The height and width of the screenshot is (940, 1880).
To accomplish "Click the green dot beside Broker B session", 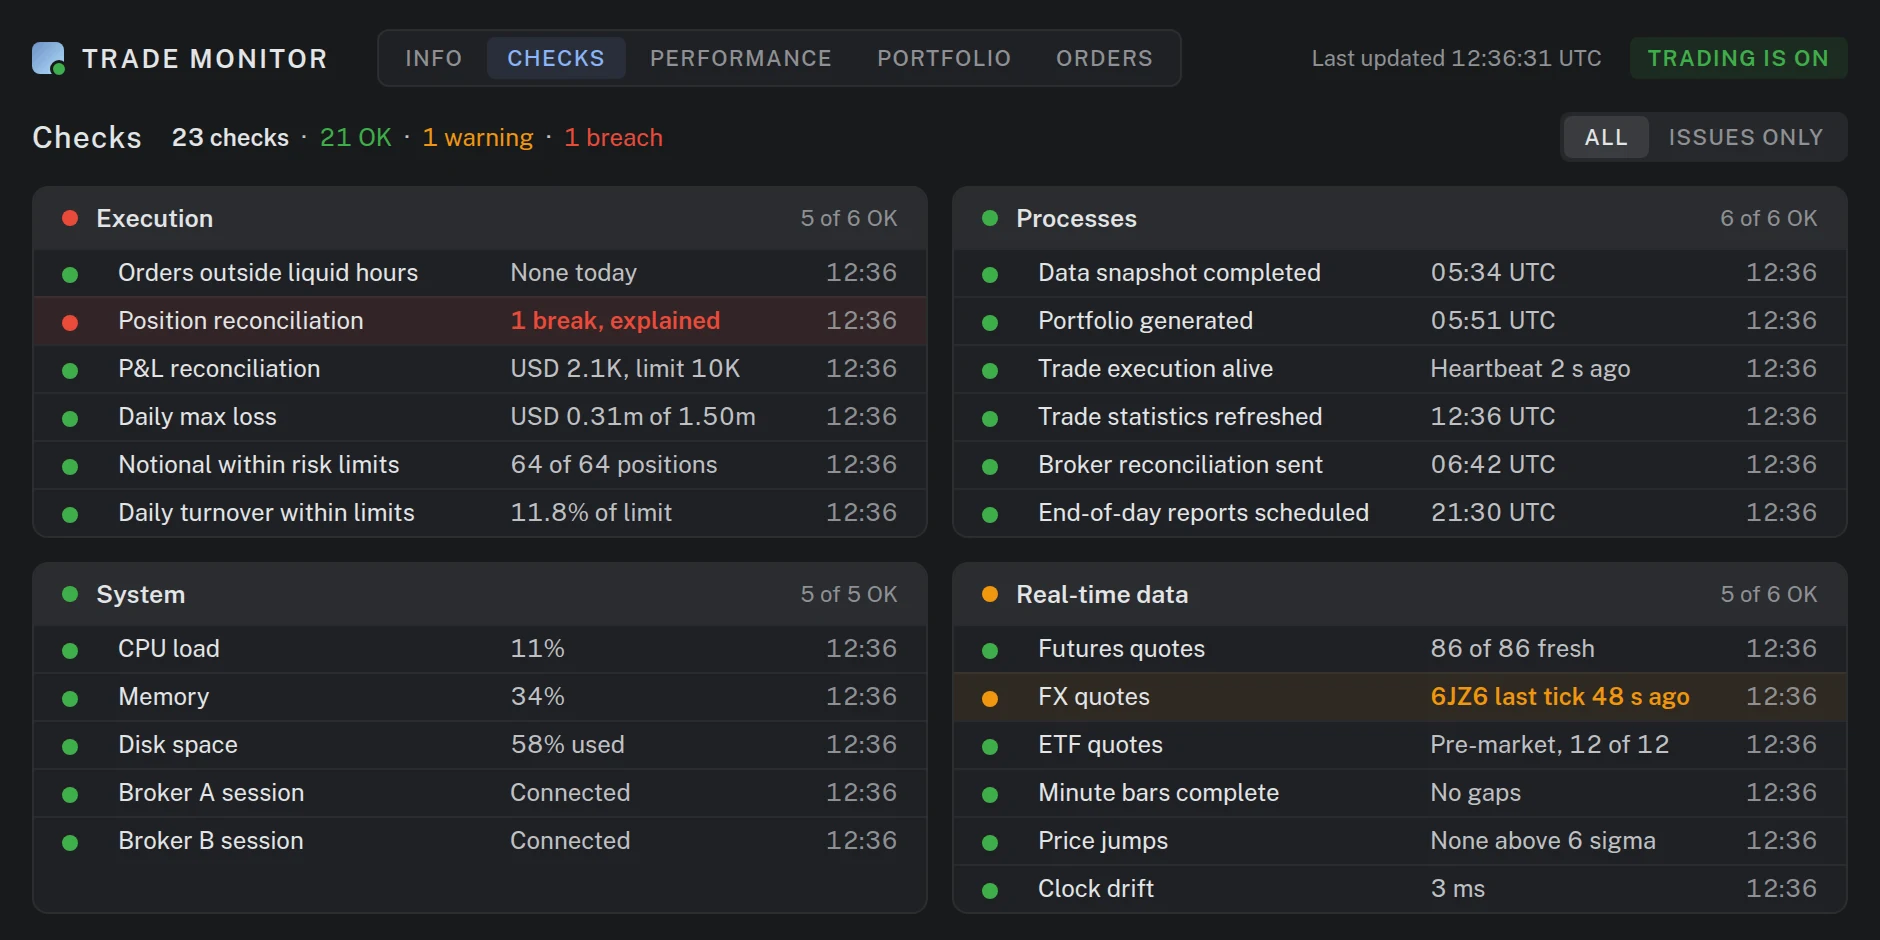I will tap(70, 843).
